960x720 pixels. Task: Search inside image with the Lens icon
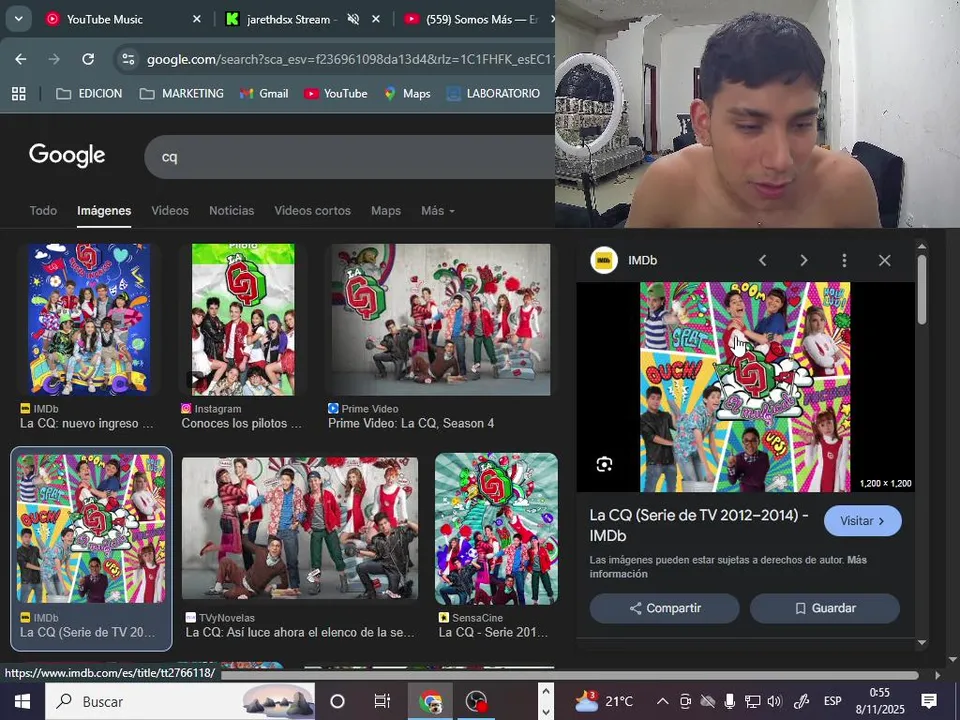(604, 464)
